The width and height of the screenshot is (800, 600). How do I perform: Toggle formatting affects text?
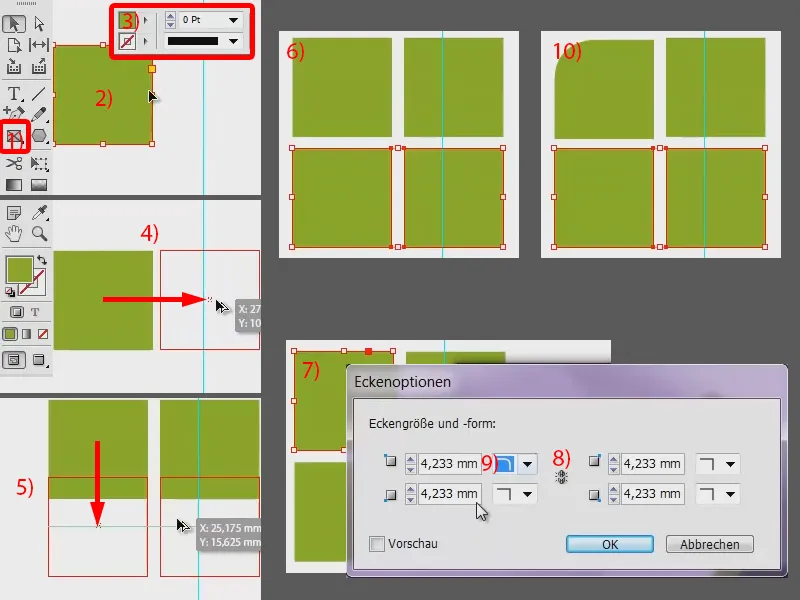(35, 312)
